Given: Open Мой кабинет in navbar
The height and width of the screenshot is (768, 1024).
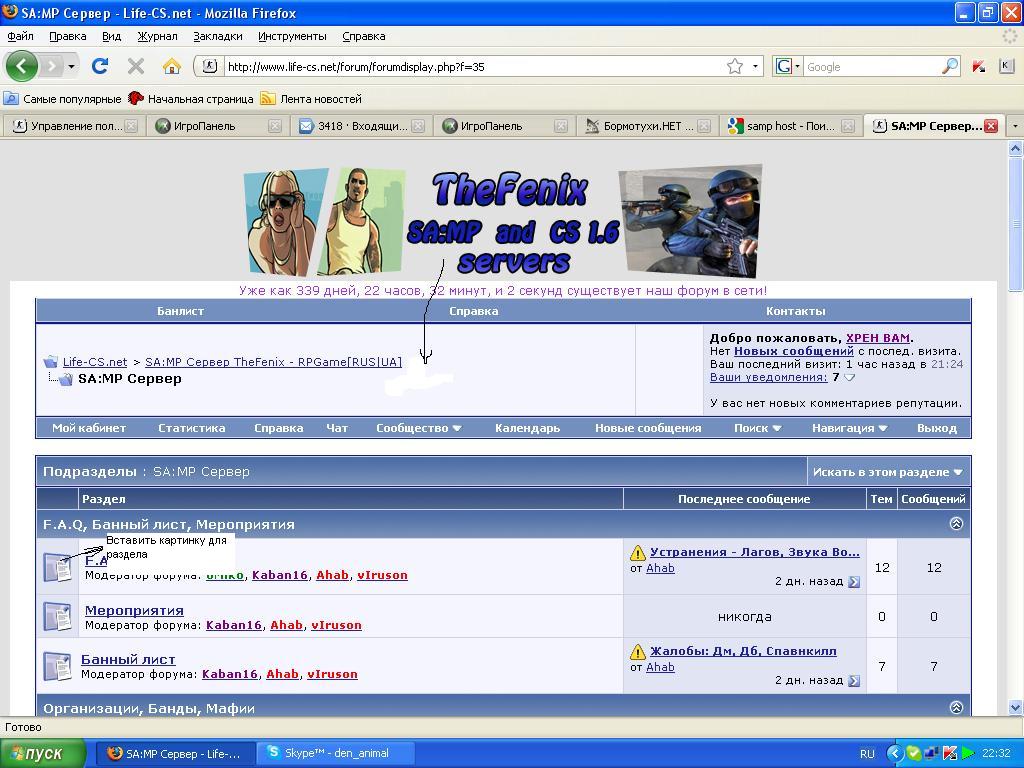Looking at the screenshot, I should click(89, 428).
